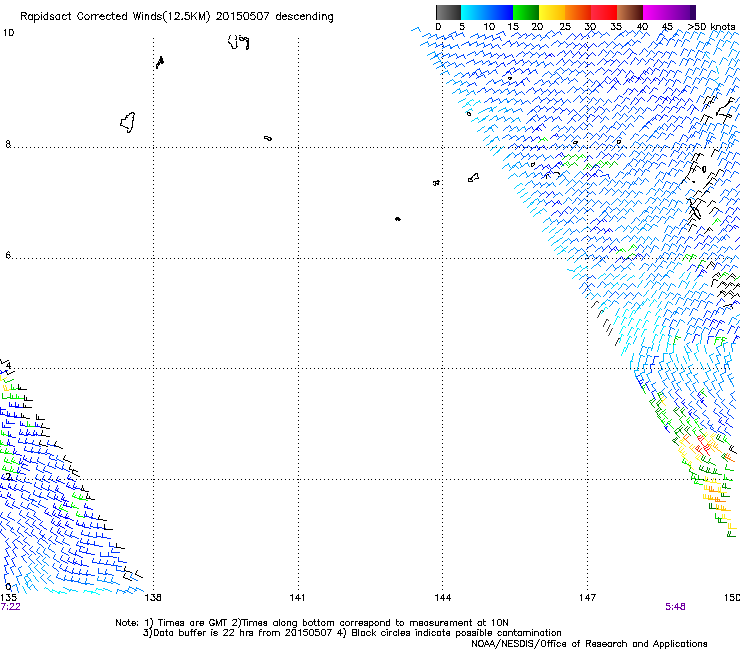Pick the red 30-35 knots legend swatch
740x650 pixels.
tap(604, 12)
